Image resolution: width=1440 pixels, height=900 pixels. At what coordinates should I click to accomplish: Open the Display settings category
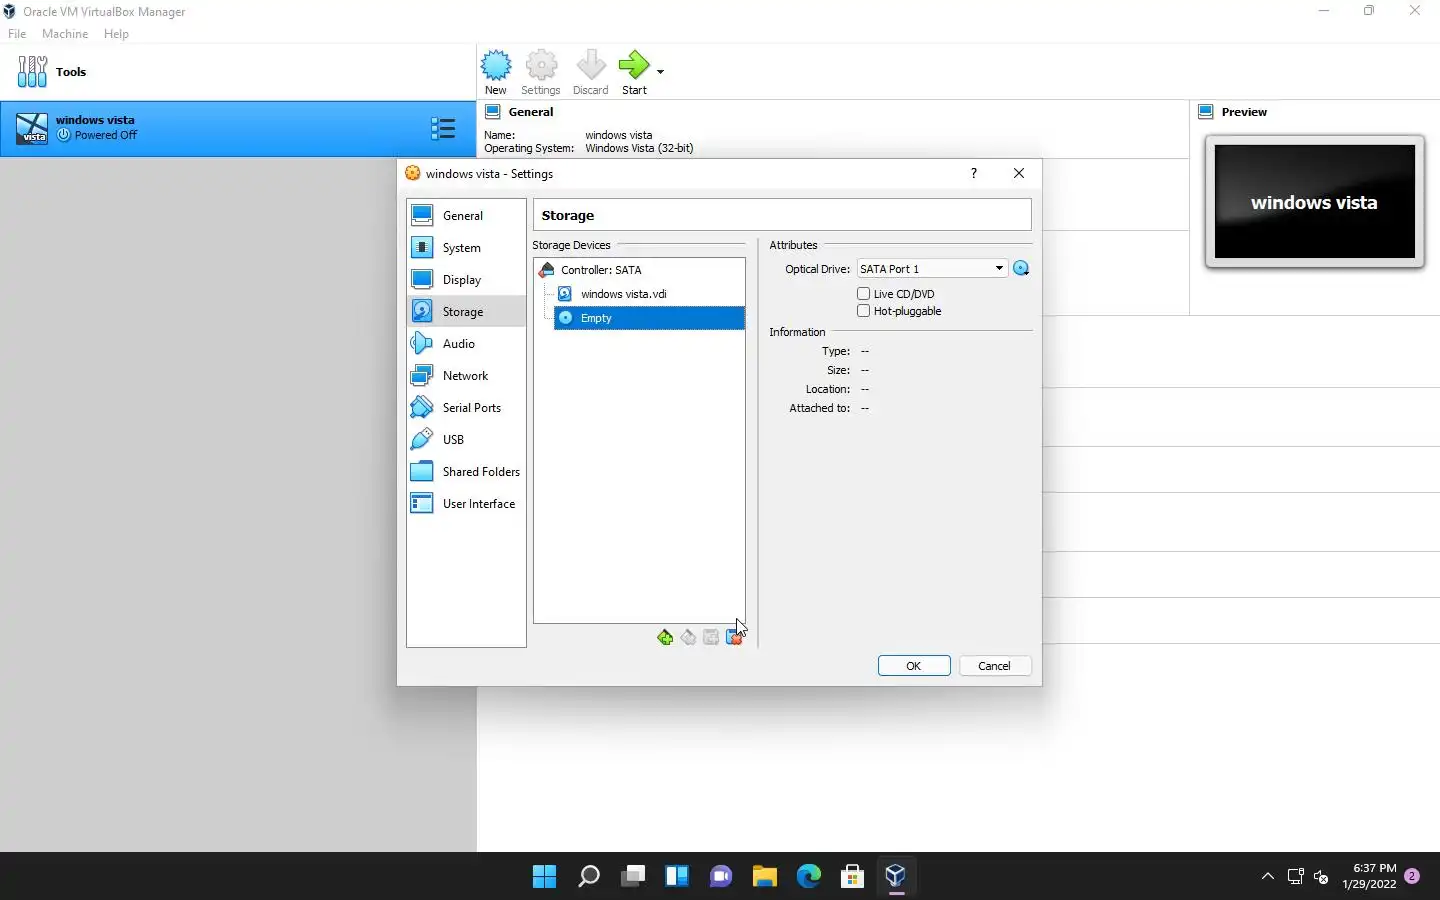(466, 280)
